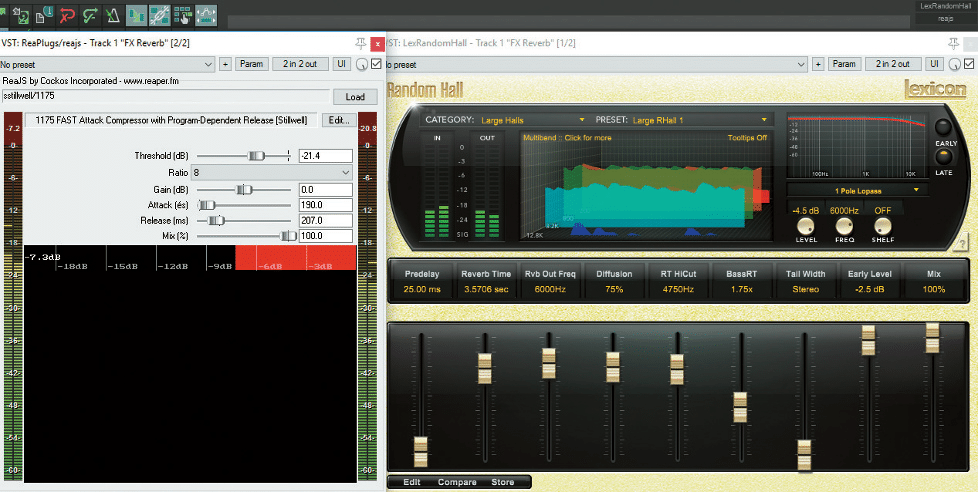Enable the EARLY reflections button
This screenshot has width=978, height=492.
(x=946, y=128)
